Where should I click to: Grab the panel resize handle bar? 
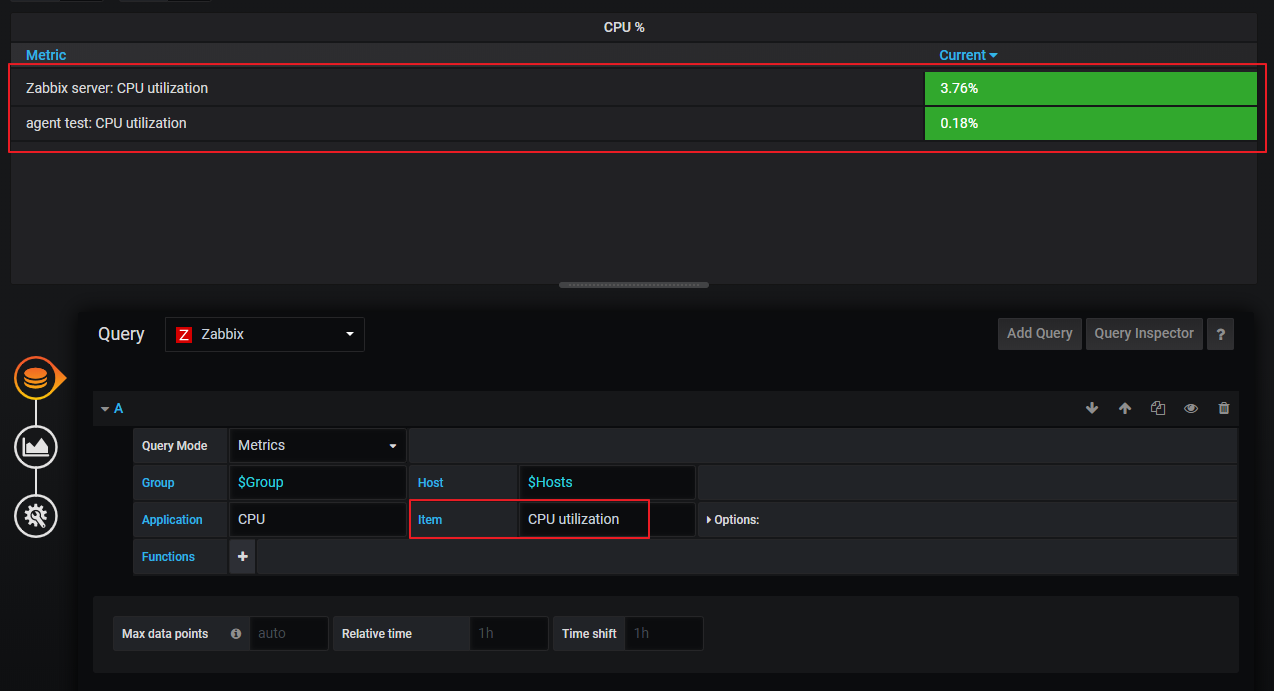click(x=634, y=285)
